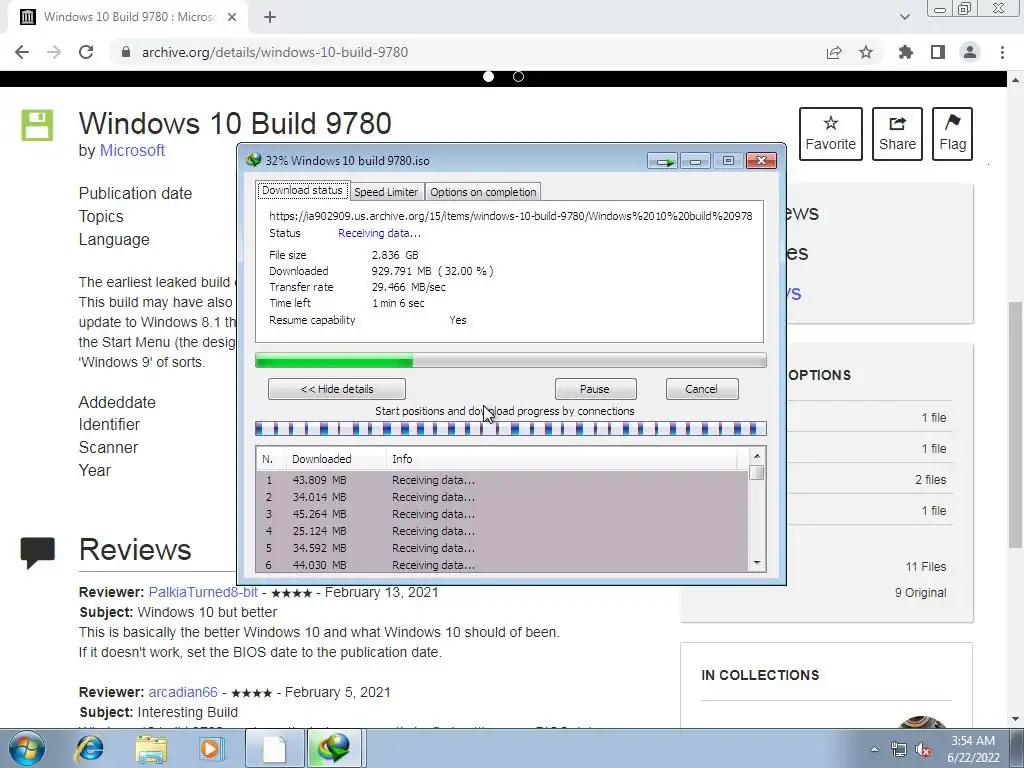Screen dimensions: 1024x768
Task: Click the Info column header
Action: click(x=562, y=459)
